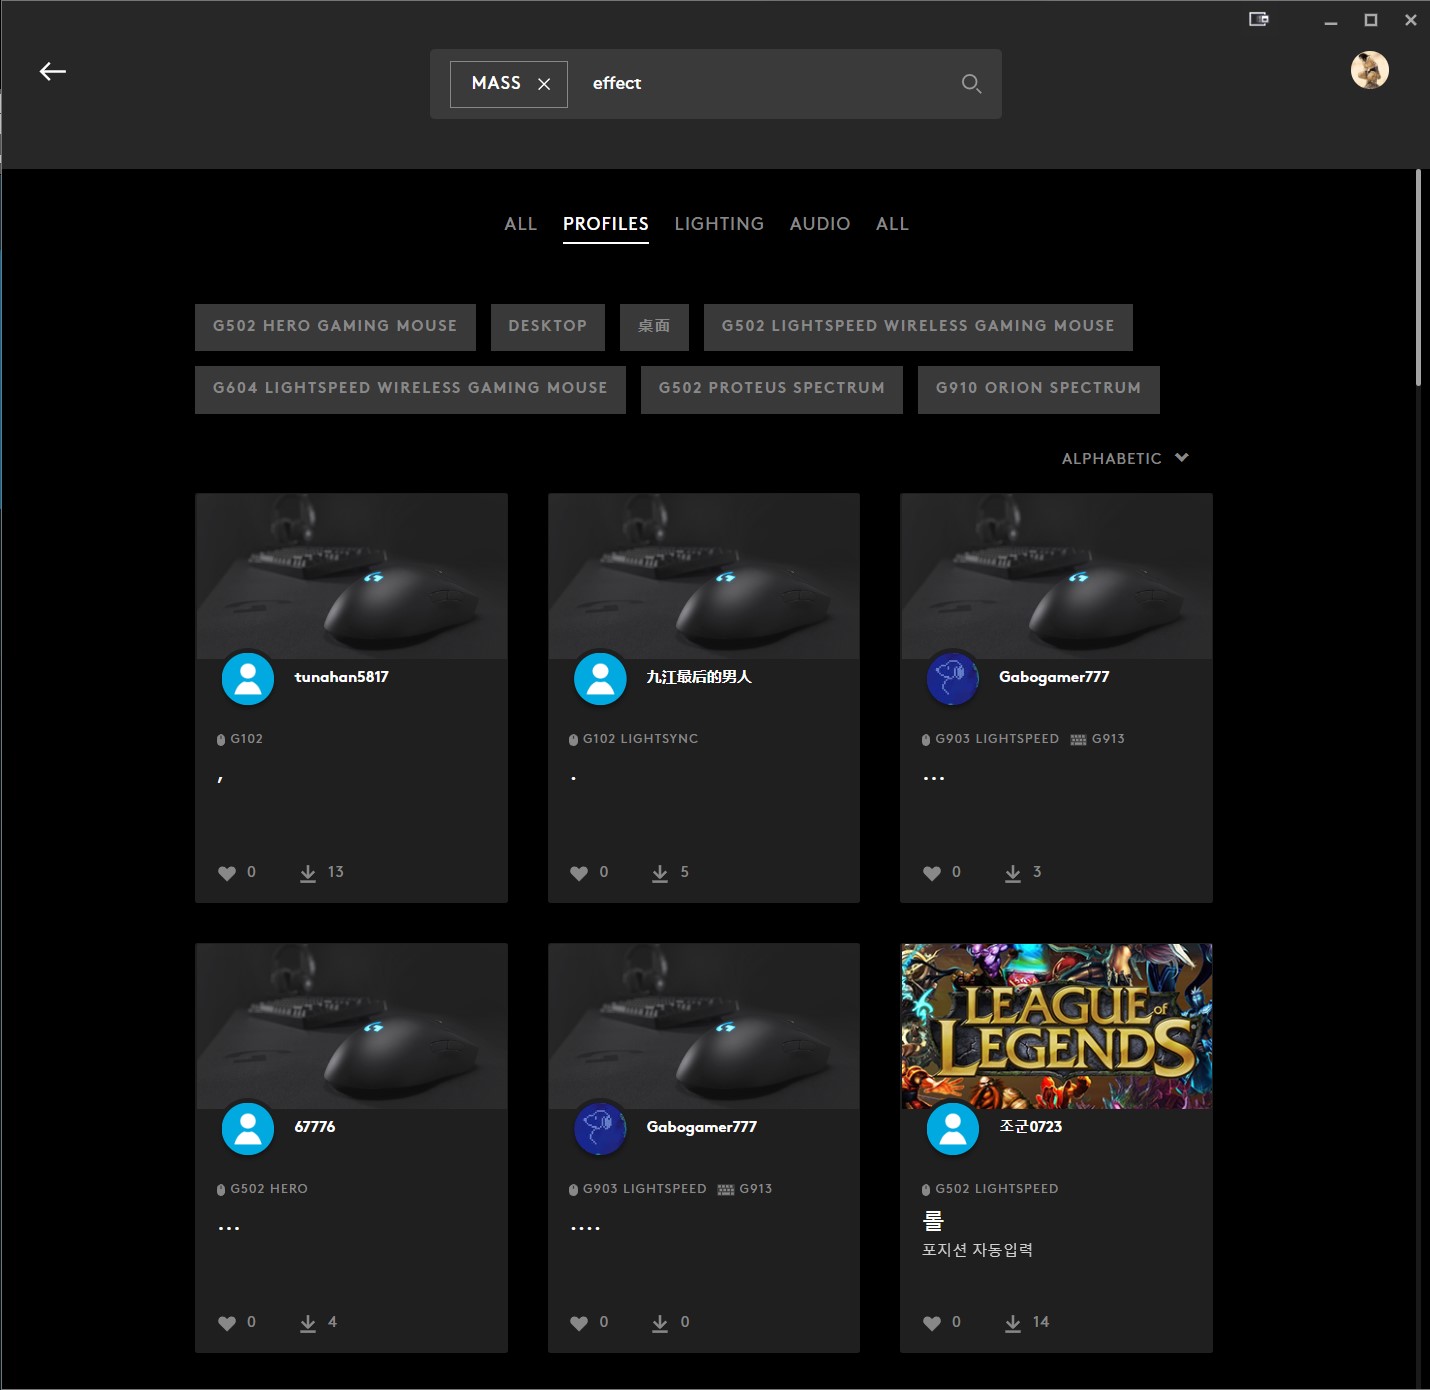The image size is (1430, 1390).
Task: Click the download icon on tunahan5817's profile
Action: tap(307, 872)
